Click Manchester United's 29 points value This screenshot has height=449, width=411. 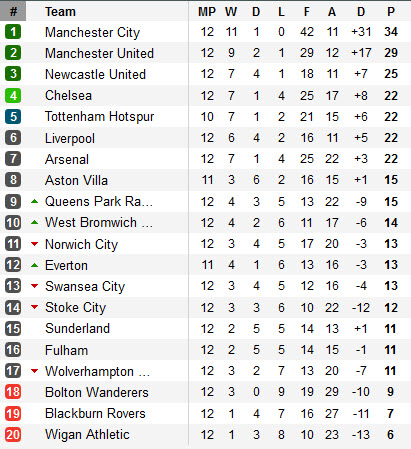391,53
